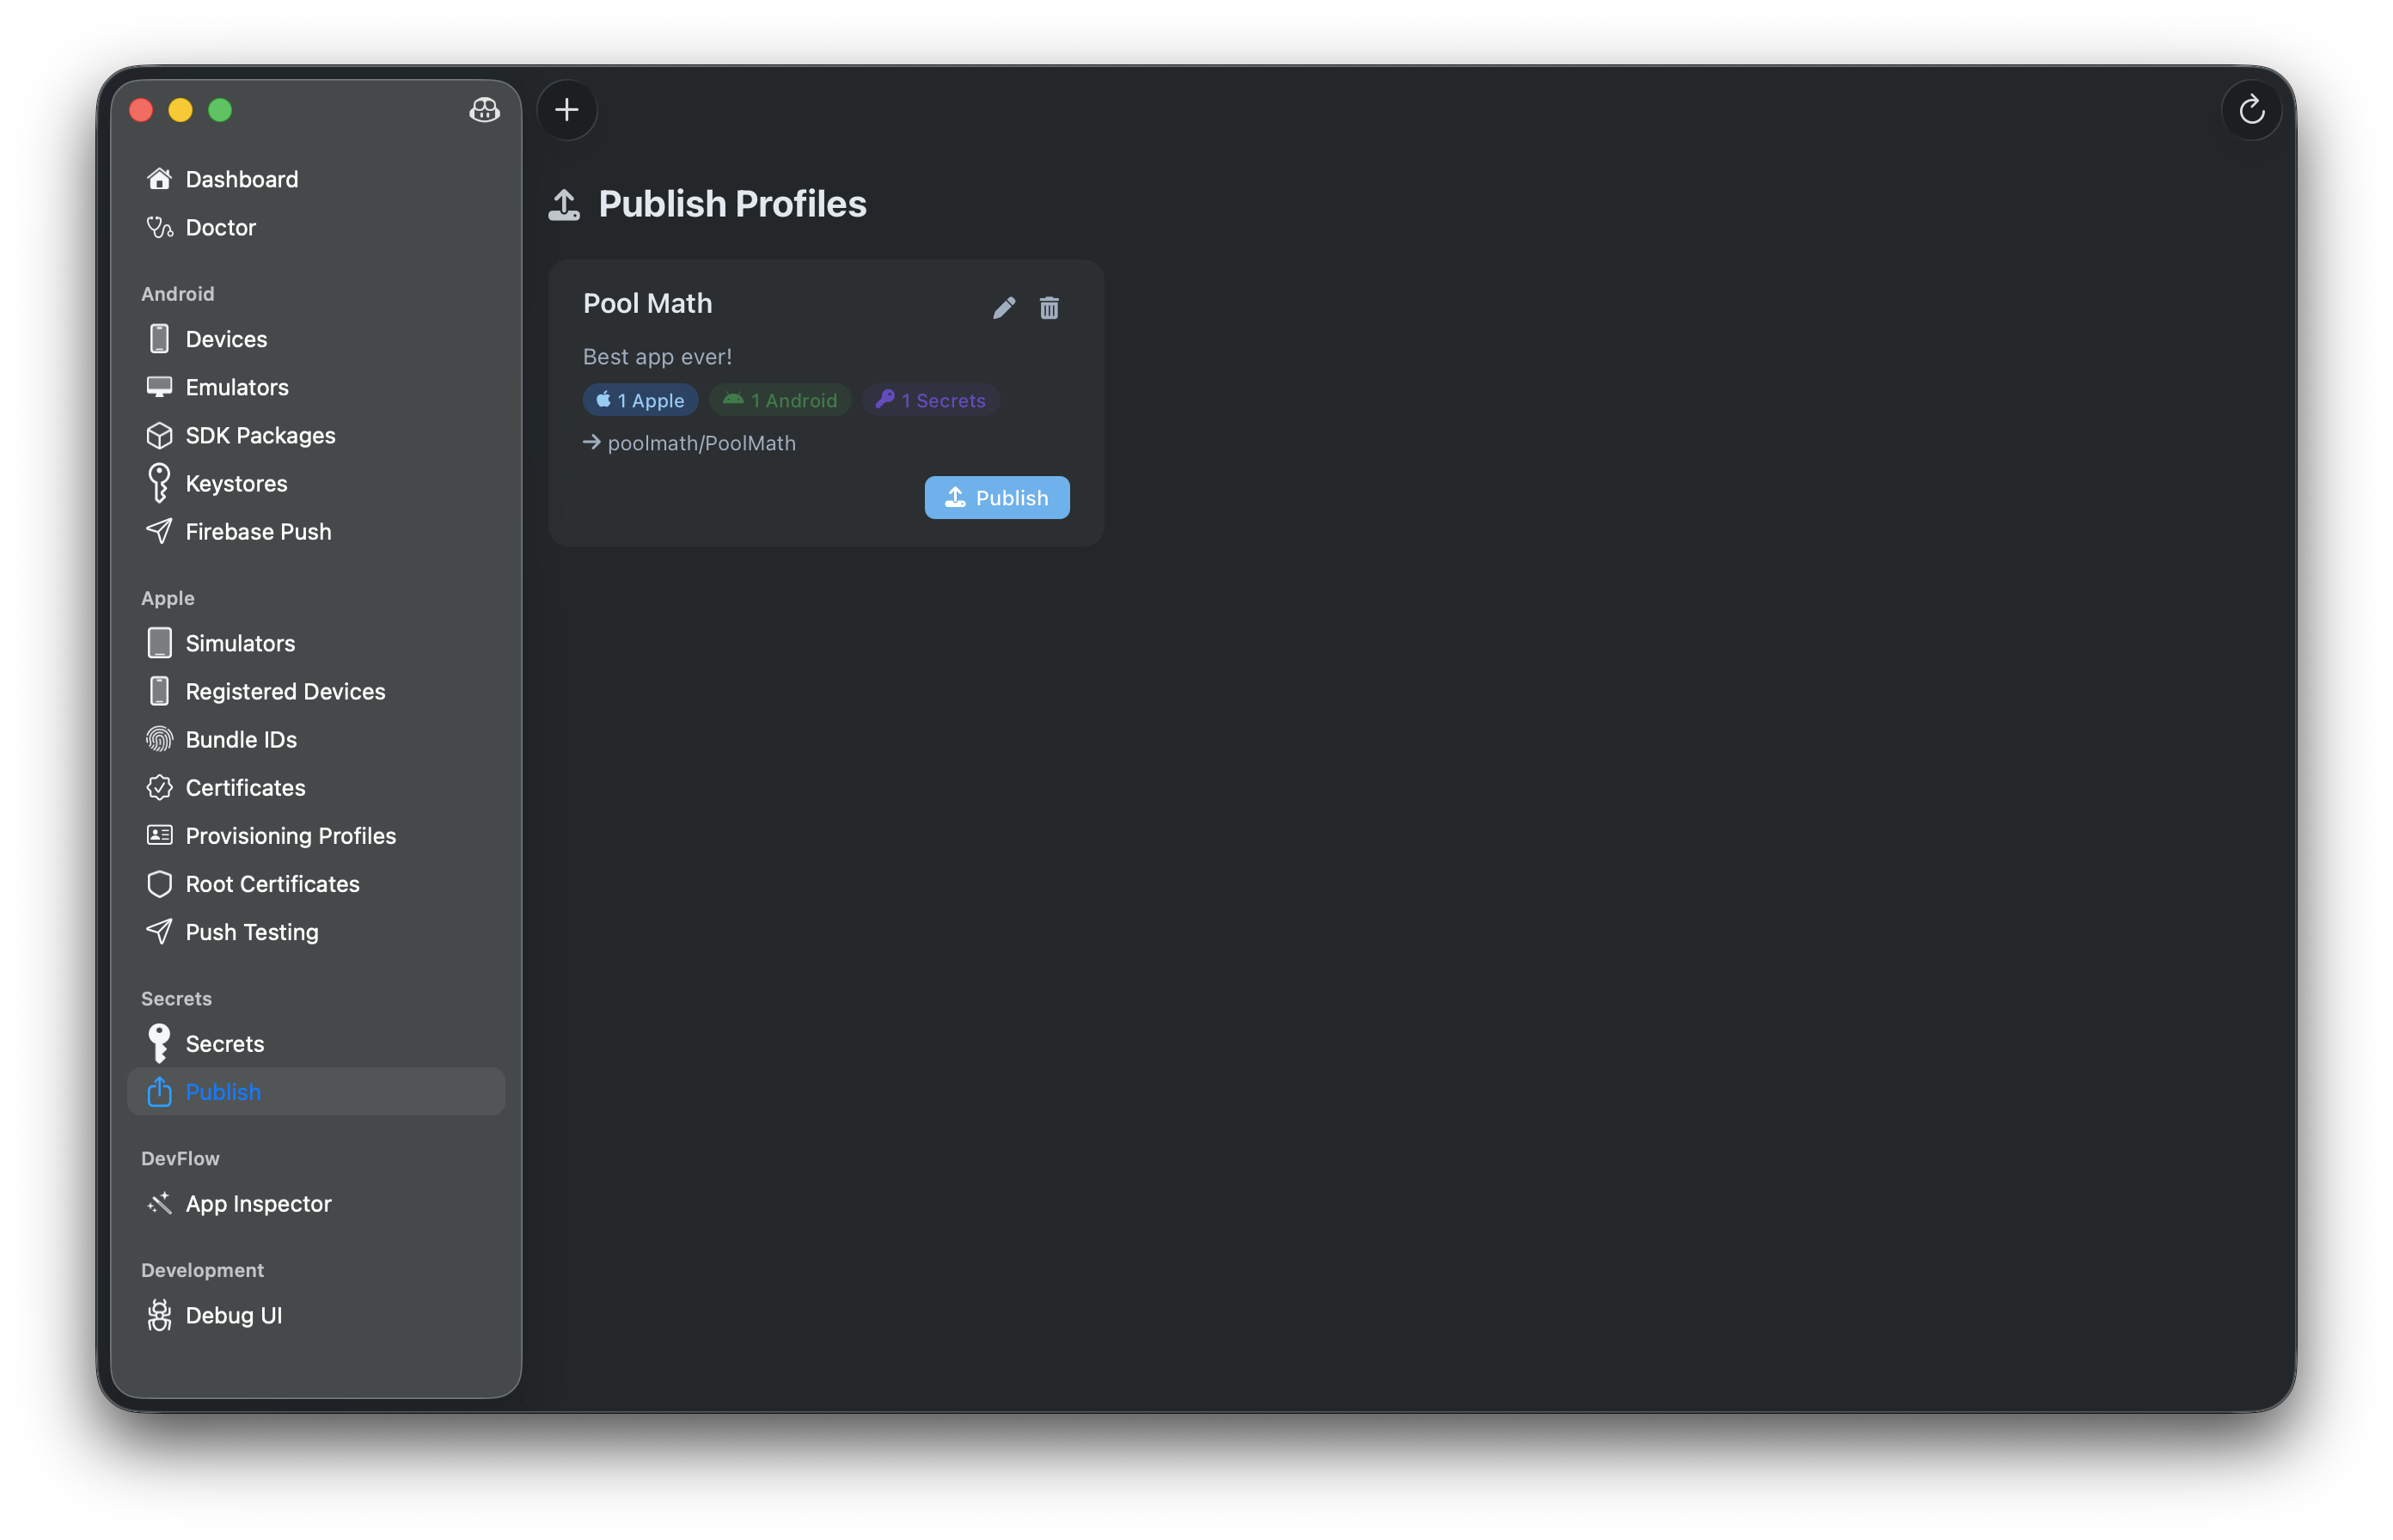Delete the Pool Math profile via trash icon

tap(1049, 307)
